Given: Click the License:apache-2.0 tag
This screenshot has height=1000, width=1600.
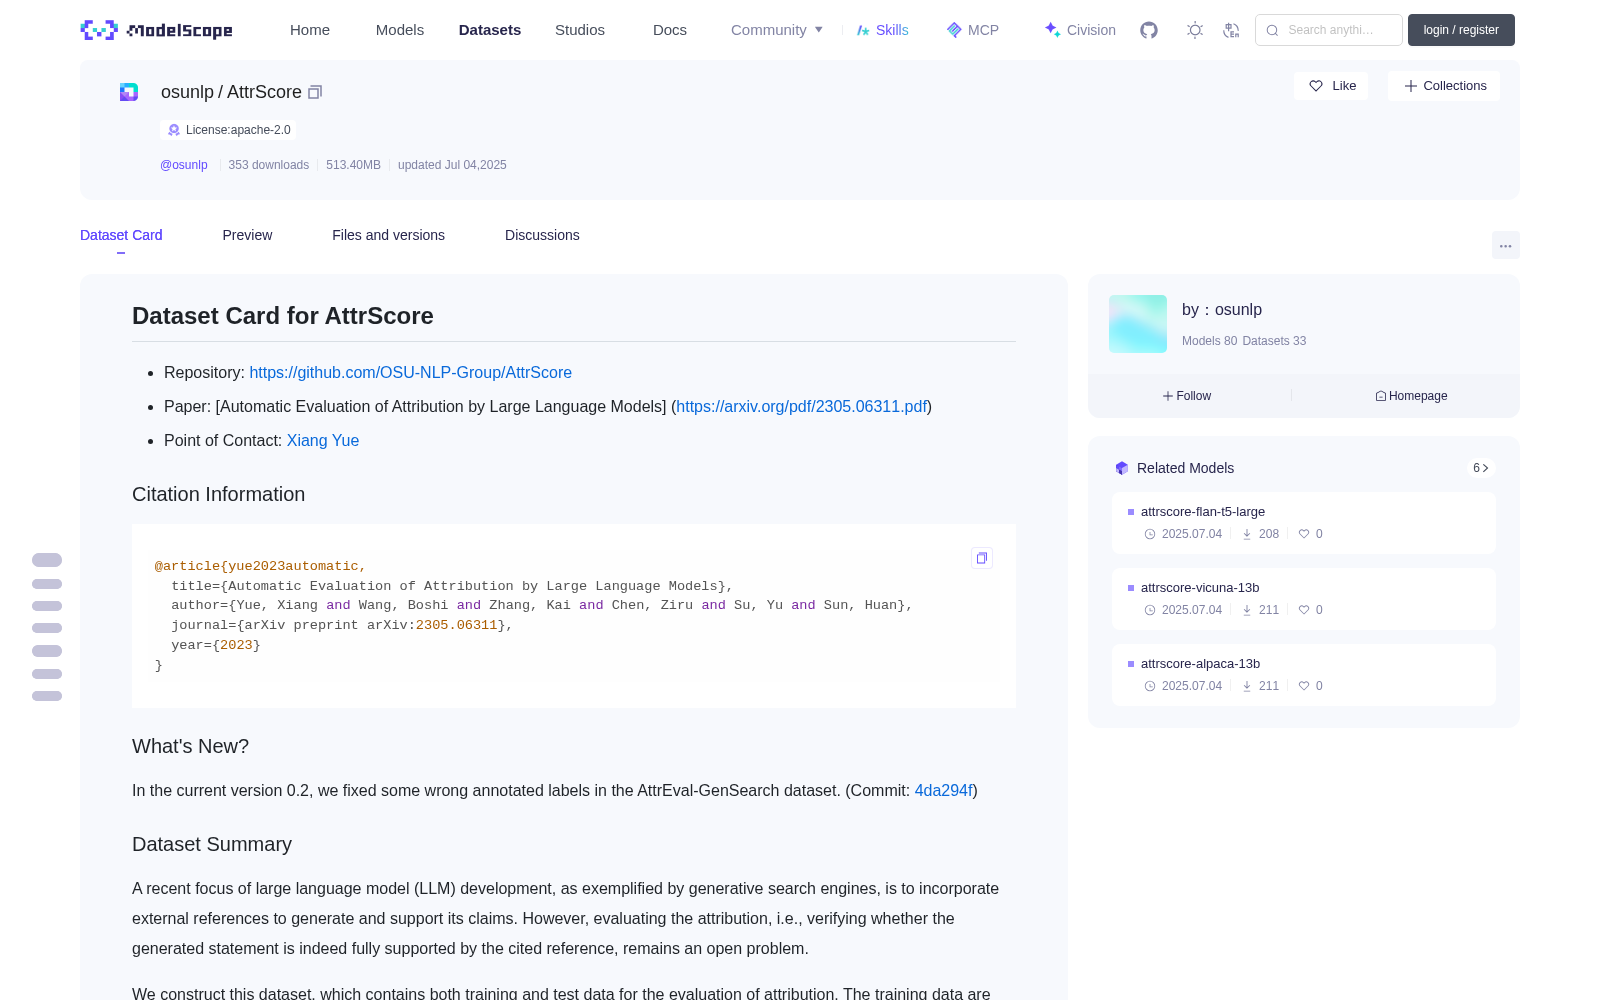Looking at the screenshot, I should click(228, 130).
